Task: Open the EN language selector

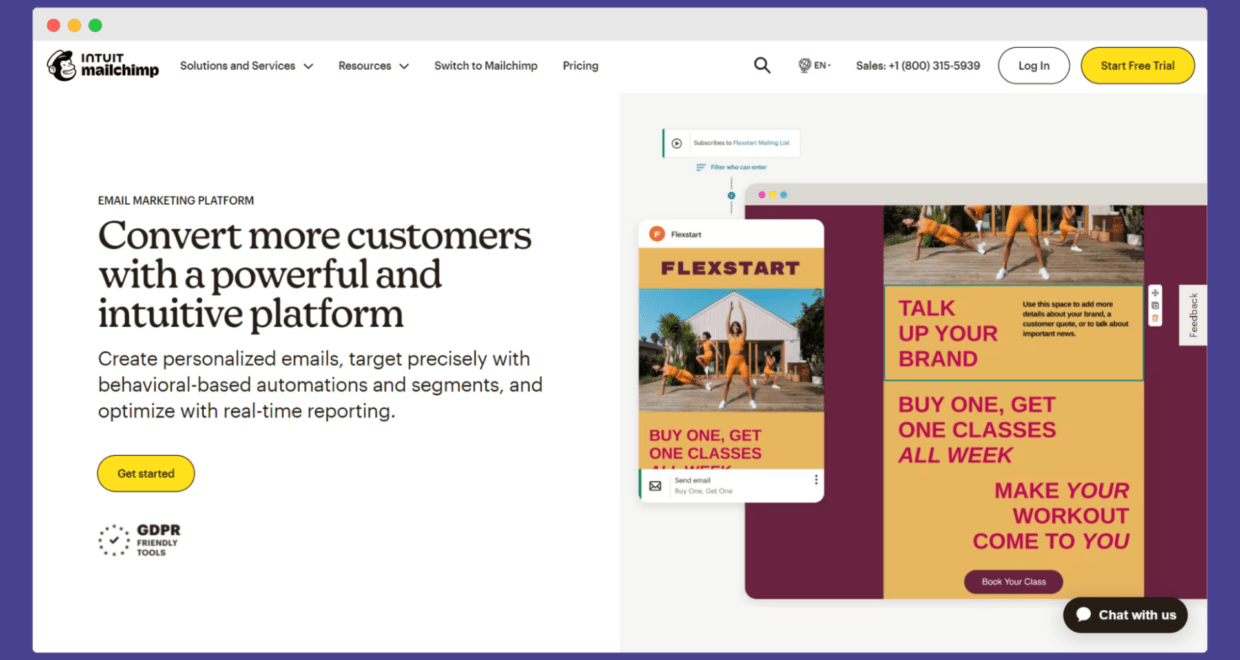Action: (814, 65)
